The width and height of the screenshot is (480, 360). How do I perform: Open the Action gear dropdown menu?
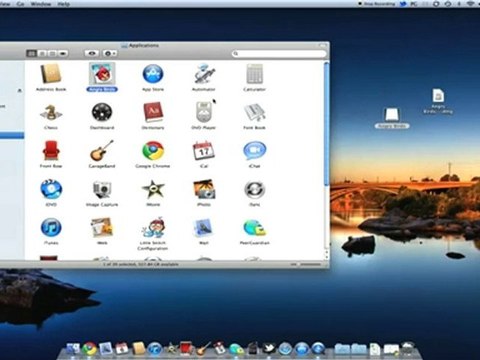click(110, 53)
